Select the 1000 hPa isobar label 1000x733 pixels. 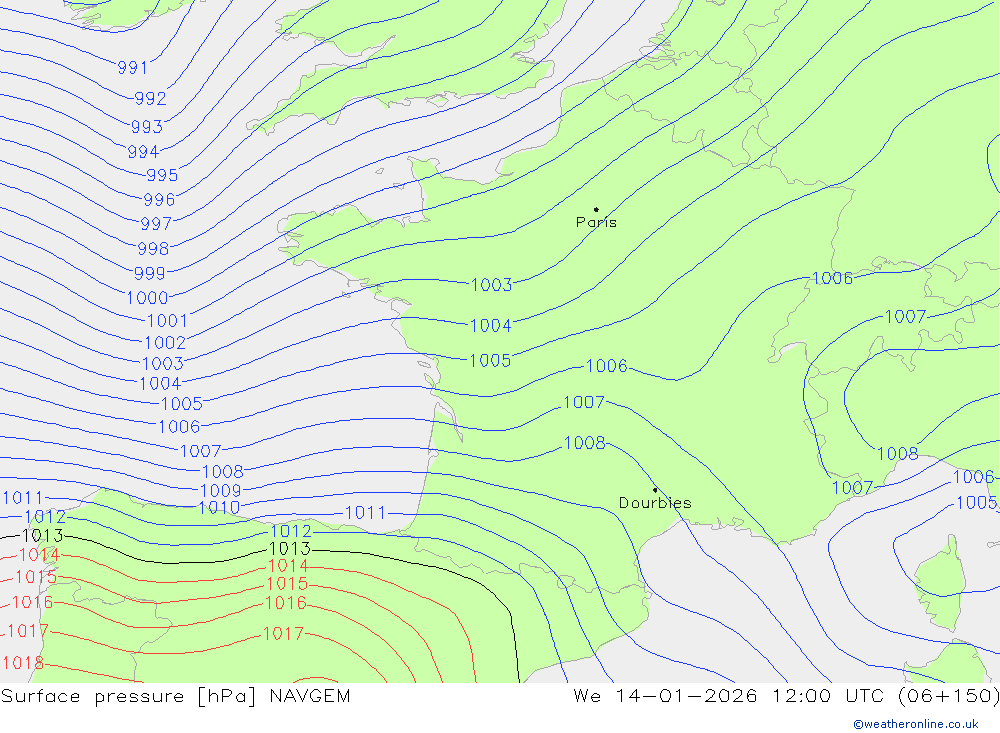tap(147, 298)
